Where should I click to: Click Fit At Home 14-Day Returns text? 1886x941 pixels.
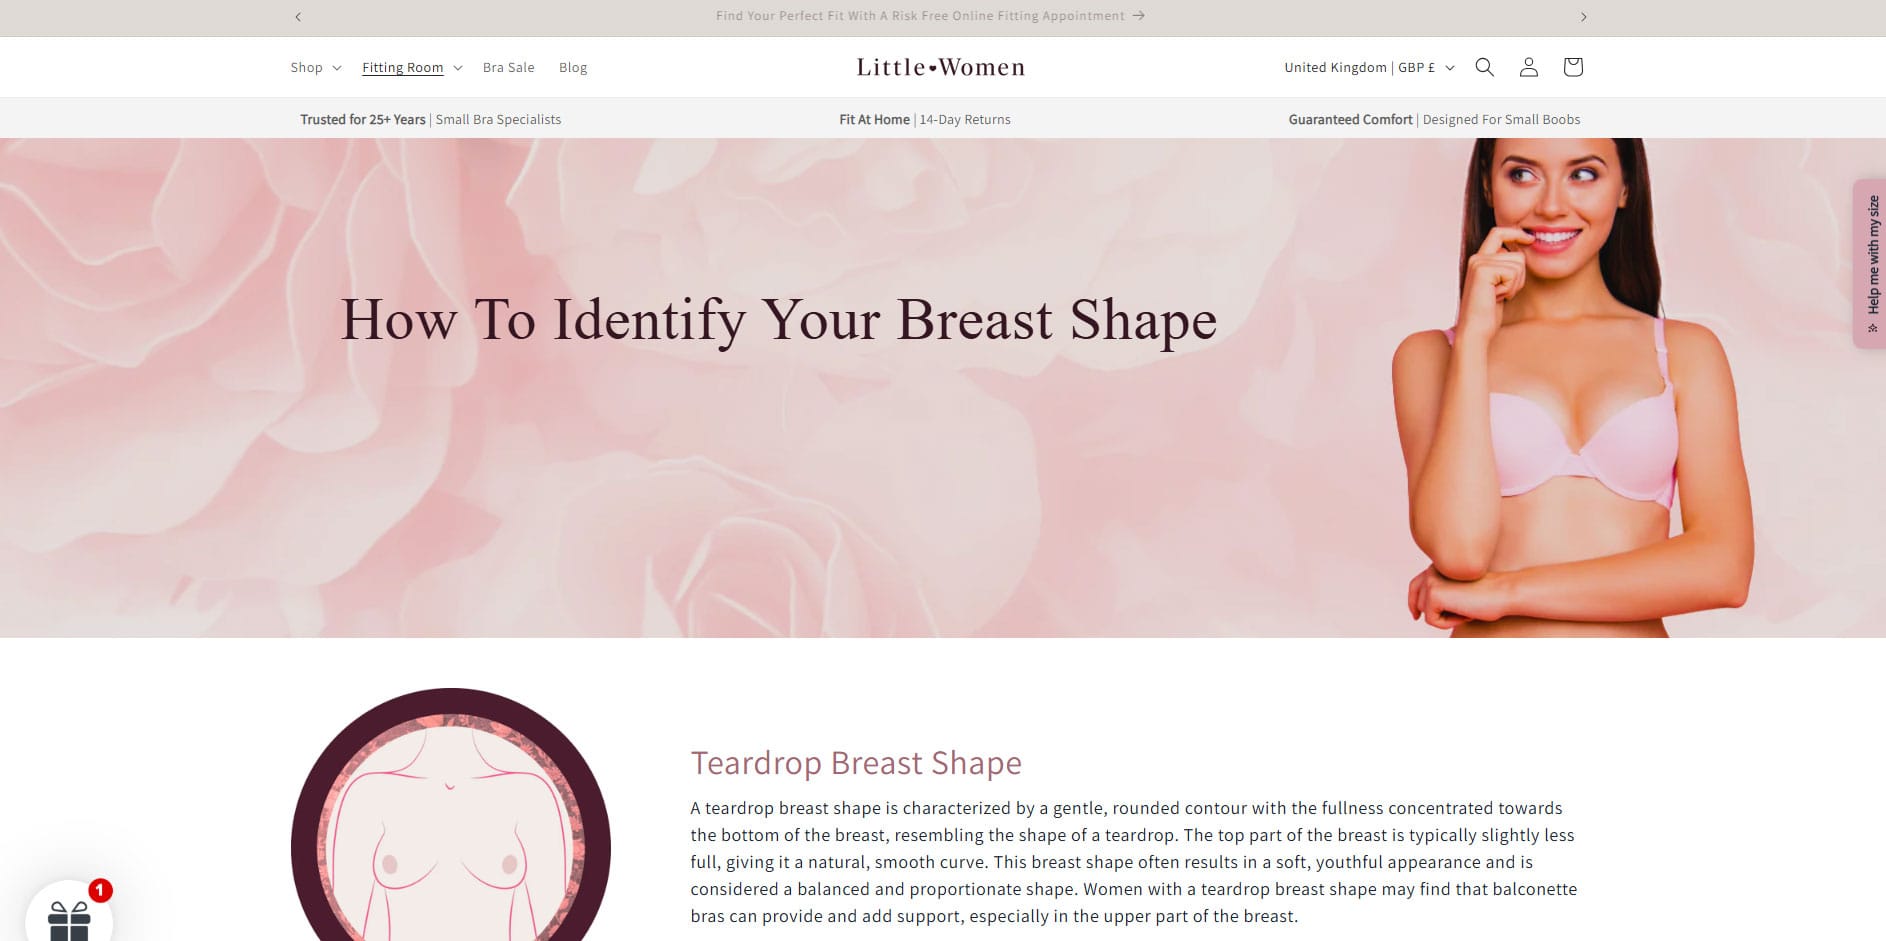click(925, 119)
